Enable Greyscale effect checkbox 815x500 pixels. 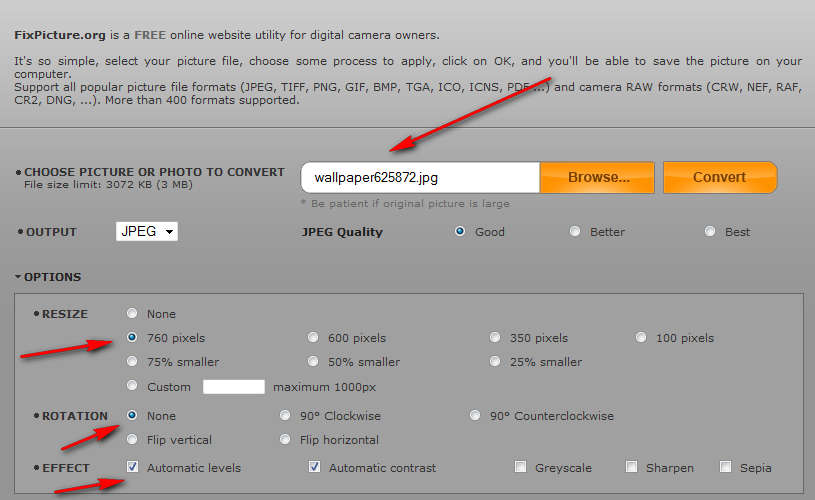tap(520, 467)
